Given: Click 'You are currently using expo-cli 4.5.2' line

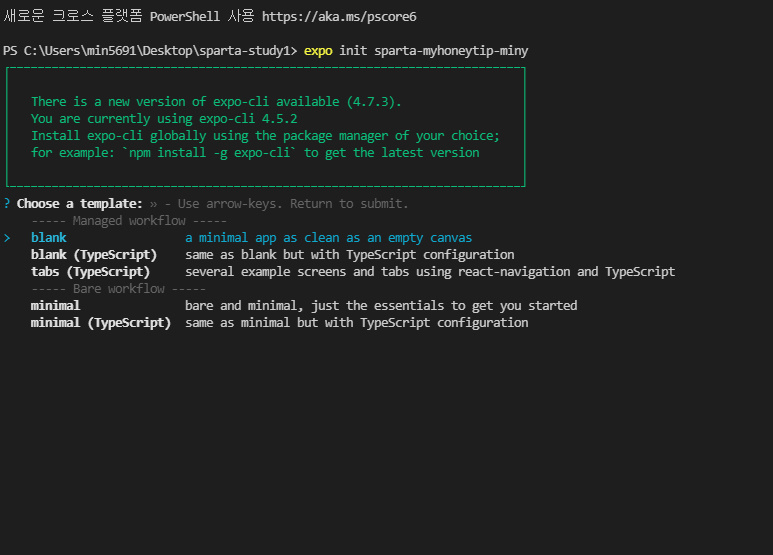Looking at the screenshot, I should (164, 119).
